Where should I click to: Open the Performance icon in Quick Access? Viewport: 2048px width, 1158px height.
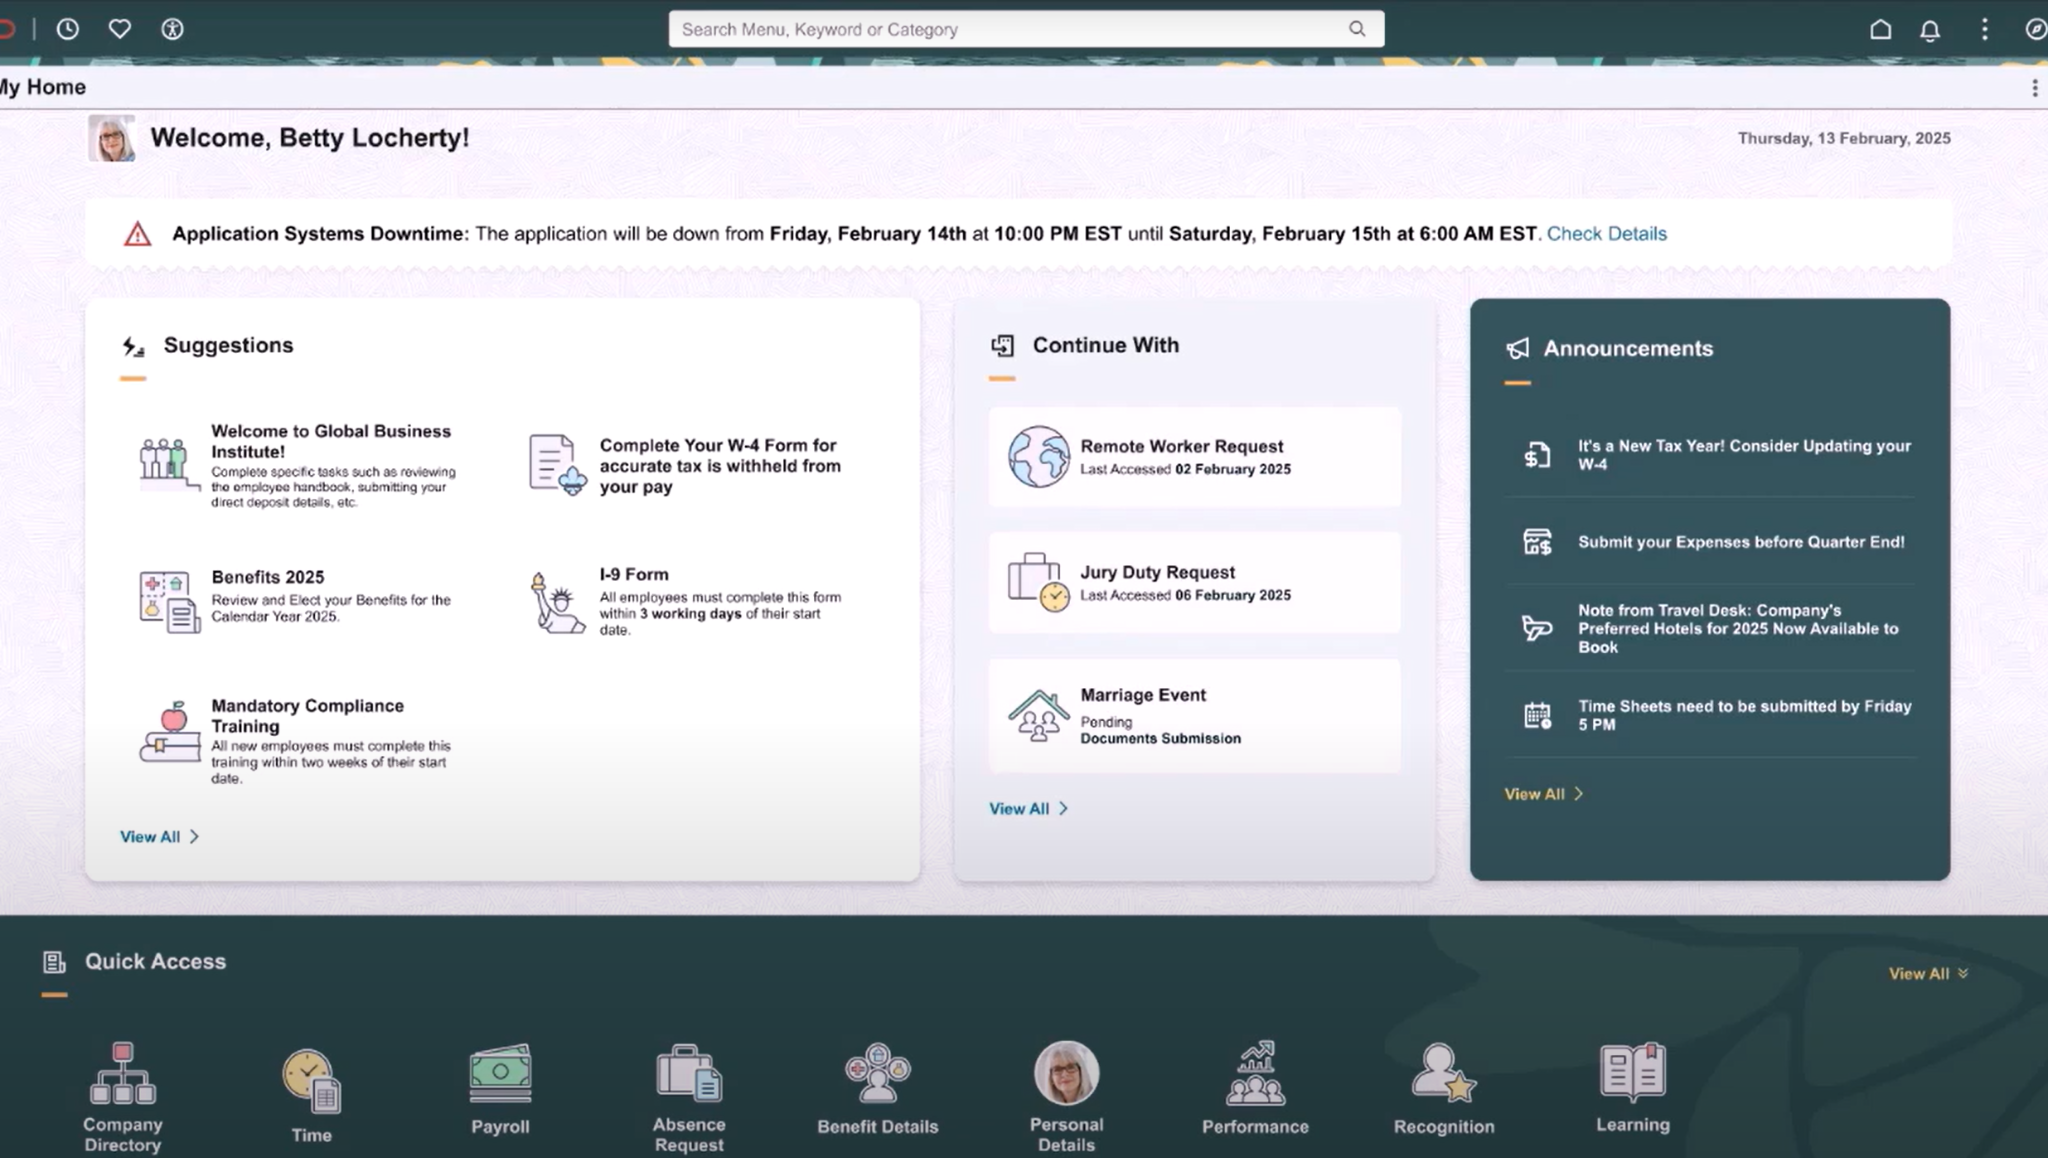click(1255, 1075)
